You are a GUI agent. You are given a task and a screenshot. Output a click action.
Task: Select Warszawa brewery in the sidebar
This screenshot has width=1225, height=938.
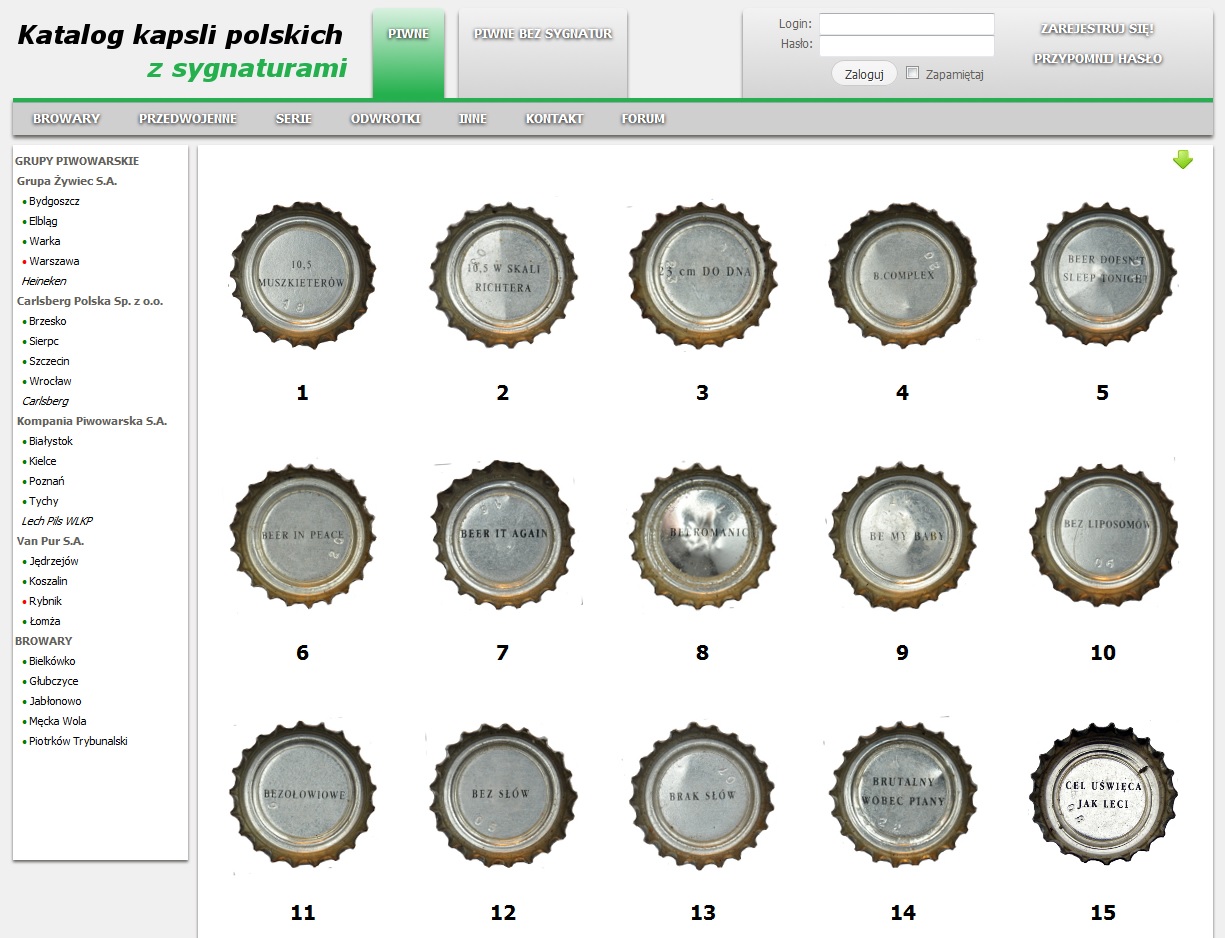(x=54, y=261)
